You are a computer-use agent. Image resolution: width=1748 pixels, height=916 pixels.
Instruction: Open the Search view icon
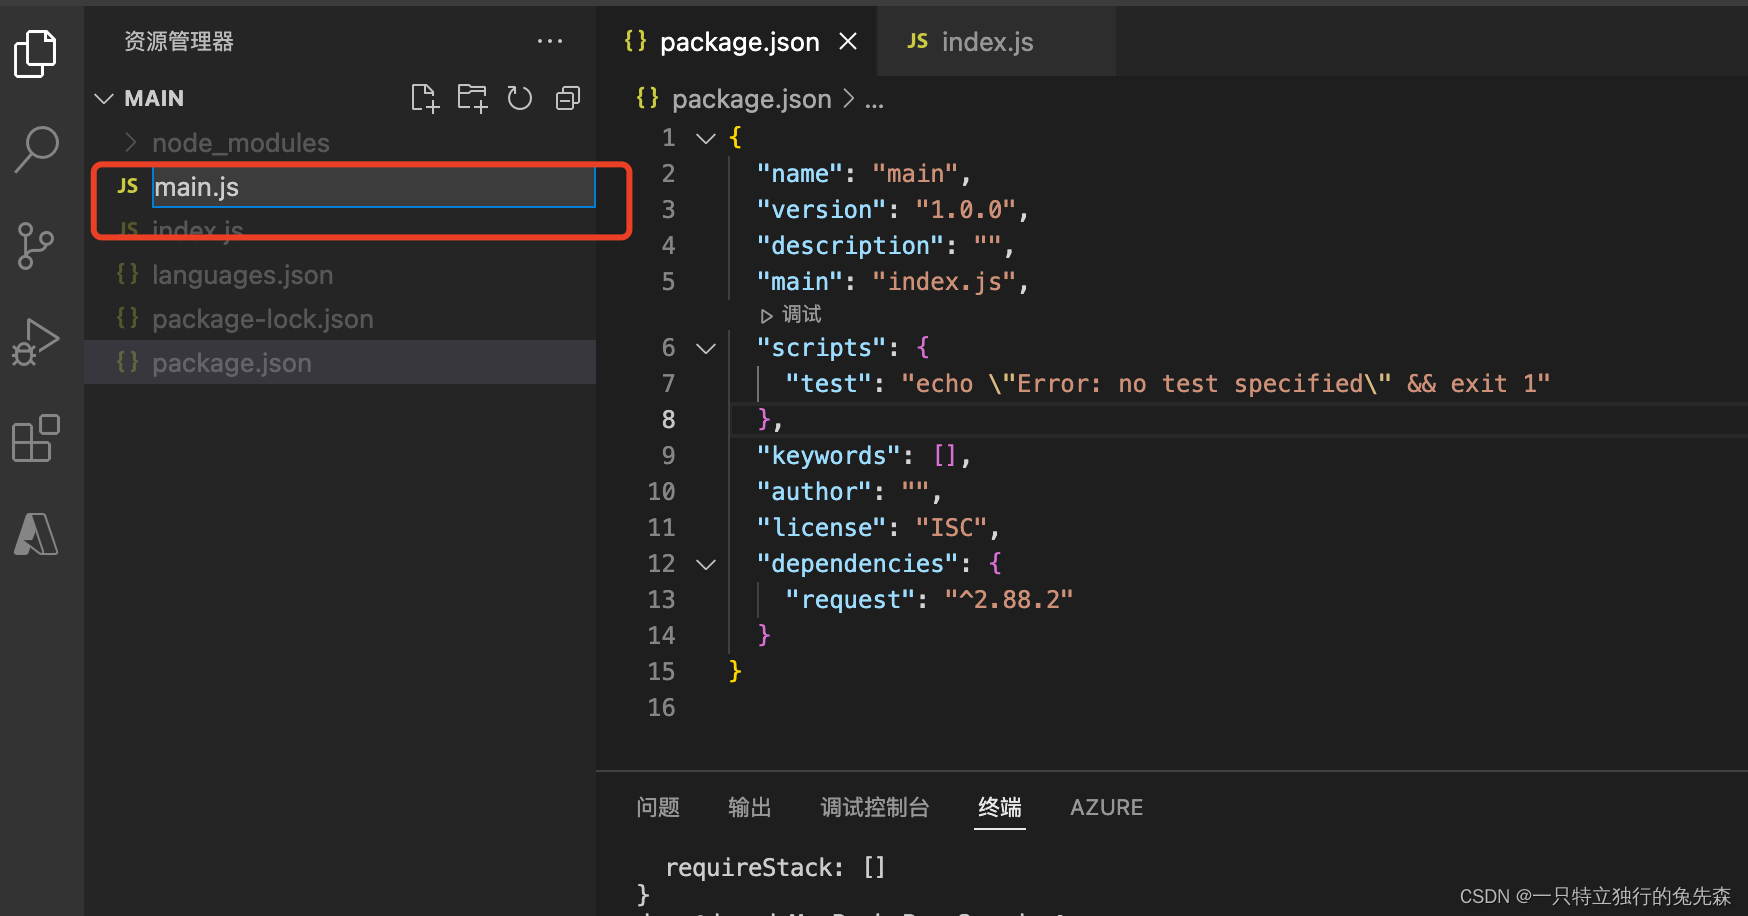point(36,149)
